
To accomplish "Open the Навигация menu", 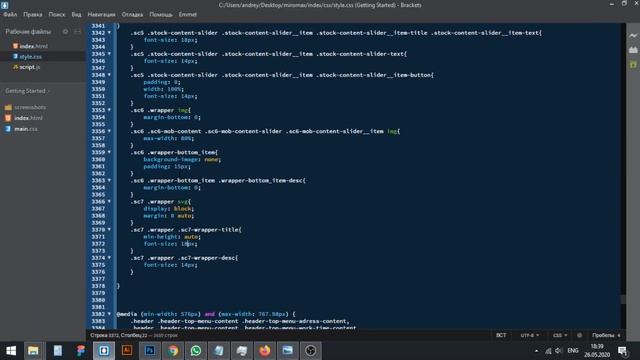I will coord(101,14).
